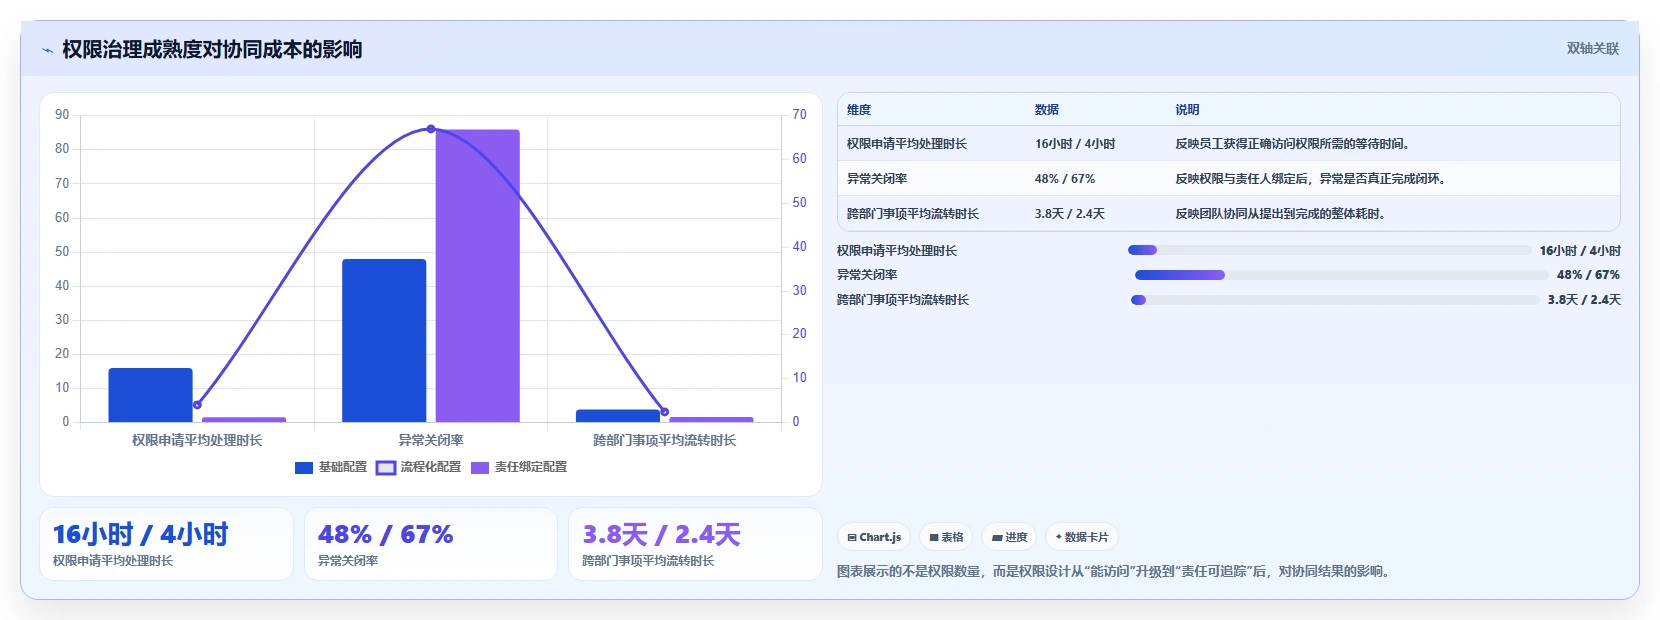Click the 数据 table column header
The width and height of the screenshot is (1660, 620).
point(1047,110)
